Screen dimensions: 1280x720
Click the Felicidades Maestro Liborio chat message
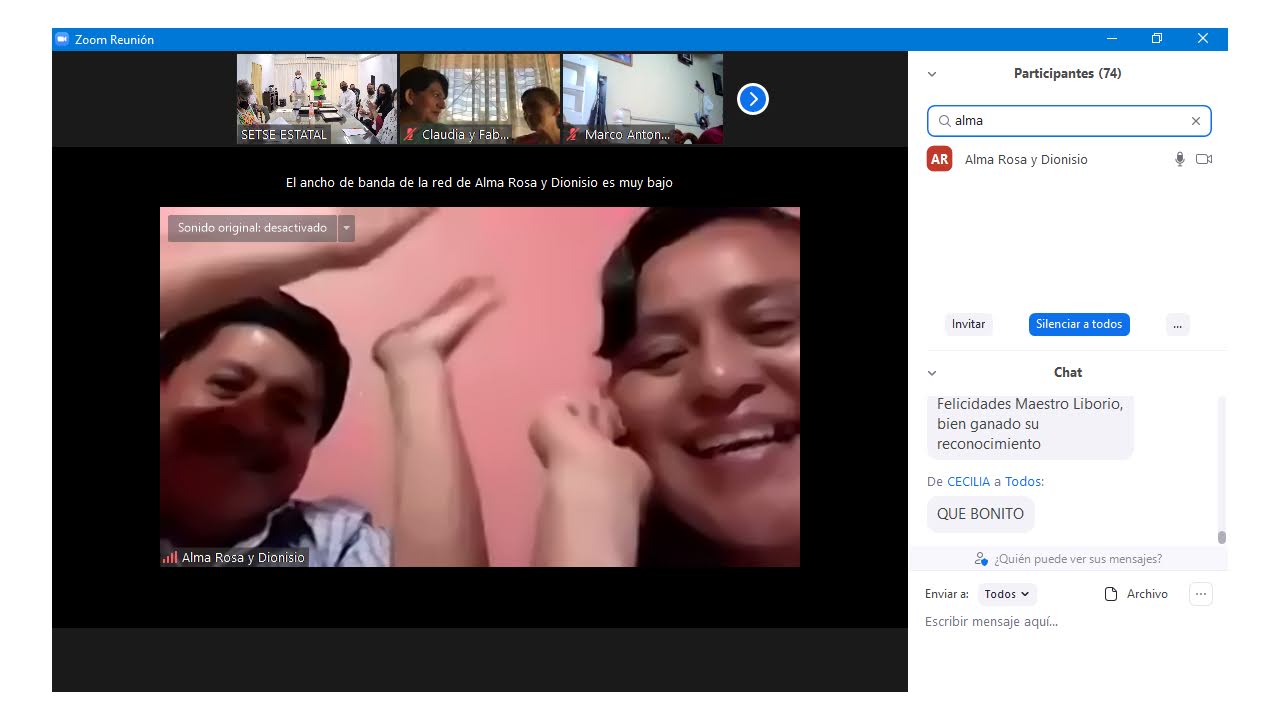[1030, 425]
